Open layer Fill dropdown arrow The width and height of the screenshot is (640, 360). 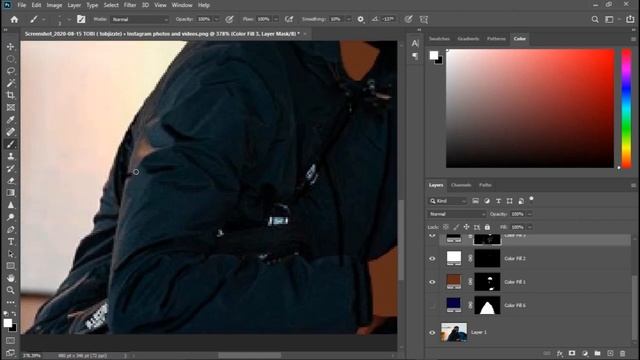point(530,227)
